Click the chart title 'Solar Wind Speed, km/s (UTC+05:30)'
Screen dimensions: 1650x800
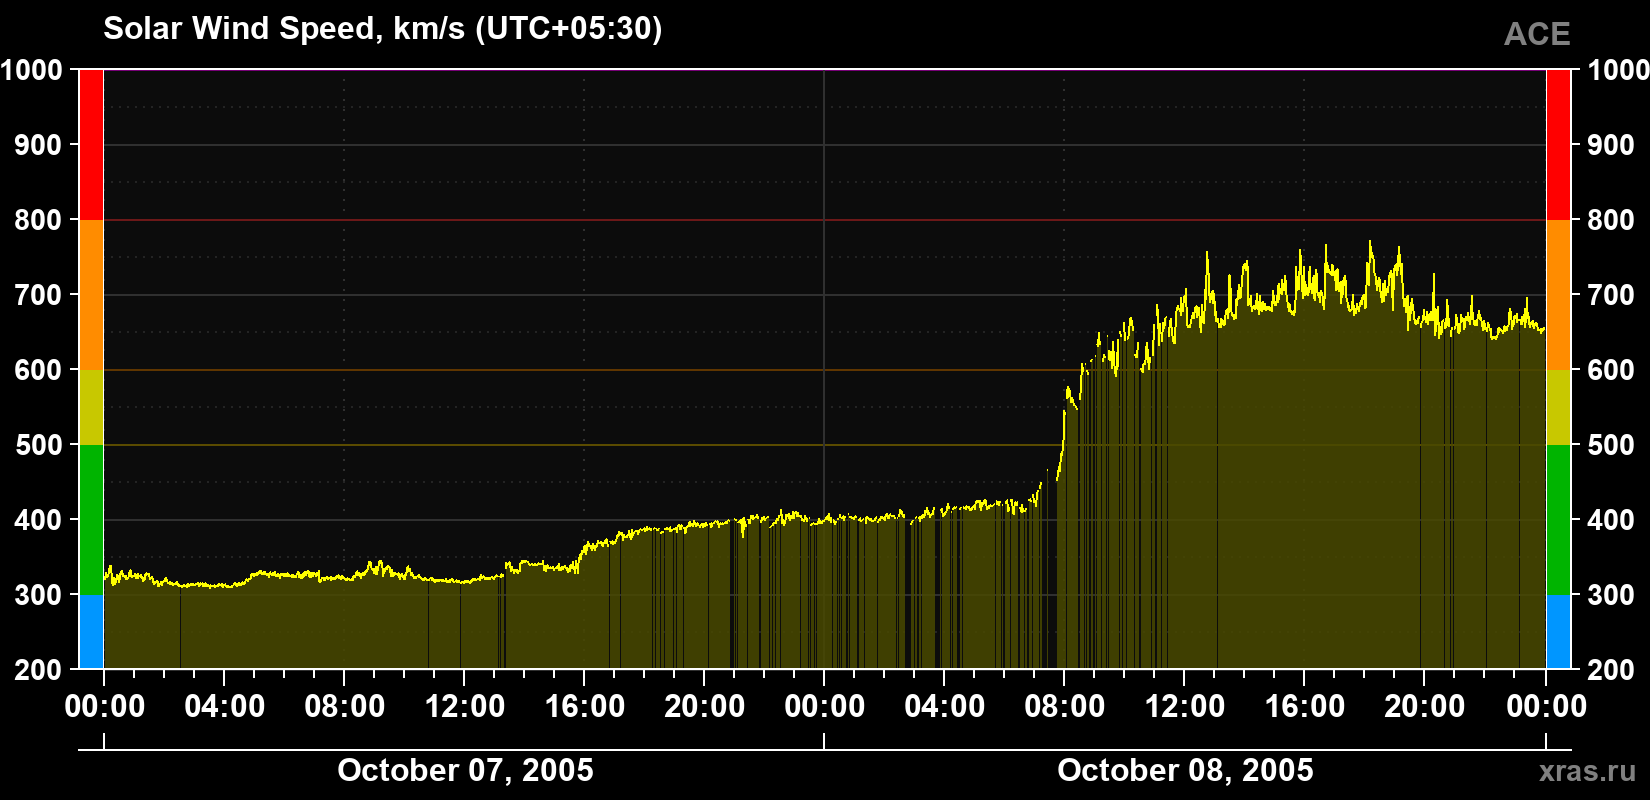click(383, 28)
